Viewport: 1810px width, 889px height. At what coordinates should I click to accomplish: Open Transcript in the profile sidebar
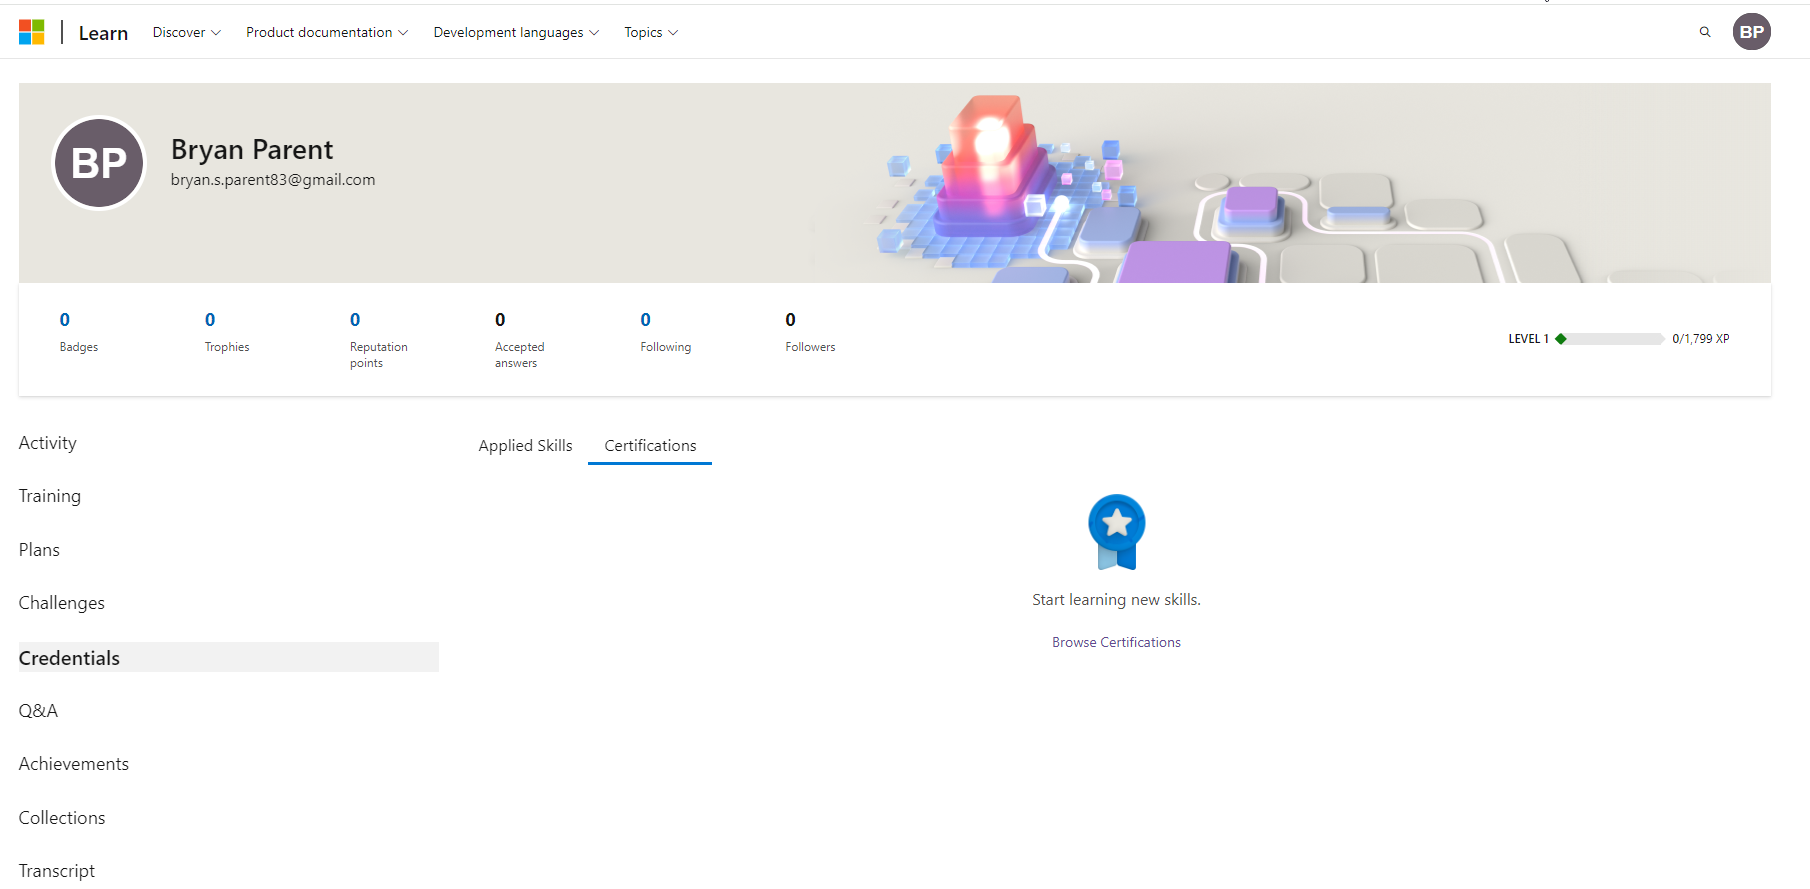coord(57,871)
